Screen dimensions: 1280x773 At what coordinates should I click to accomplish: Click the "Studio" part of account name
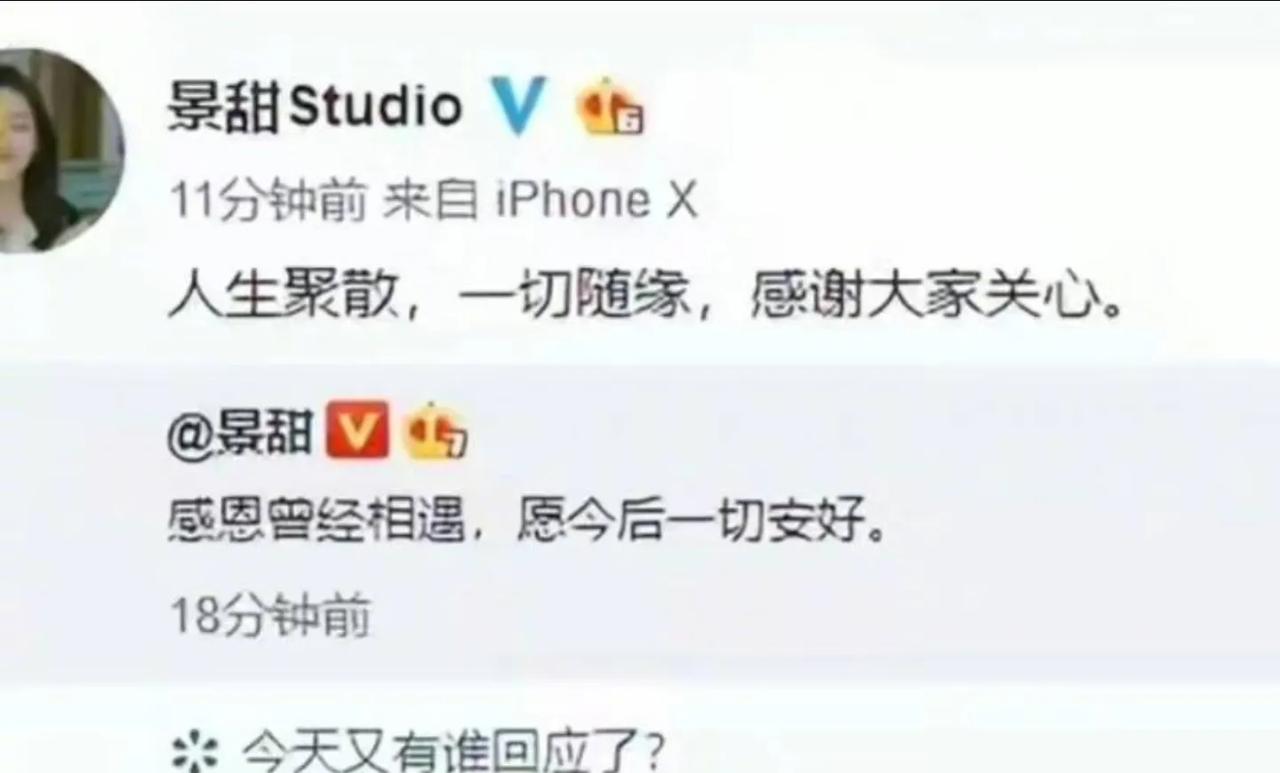376,106
